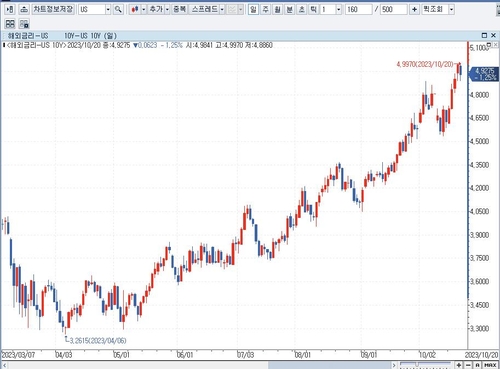Click the 4.5000 price axis label
Viewport: 500px width, 369px height.
(479, 141)
